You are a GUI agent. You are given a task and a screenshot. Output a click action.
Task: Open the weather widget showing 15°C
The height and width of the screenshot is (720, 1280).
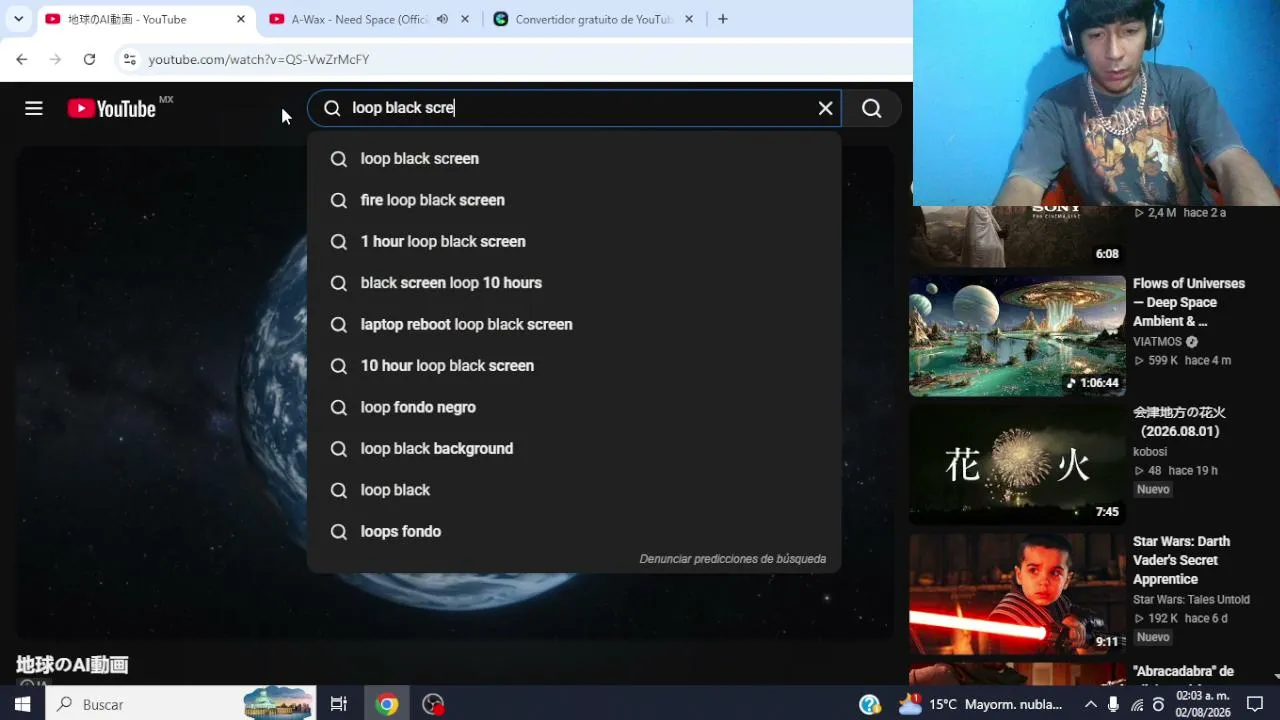pyautogui.click(x=980, y=704)
